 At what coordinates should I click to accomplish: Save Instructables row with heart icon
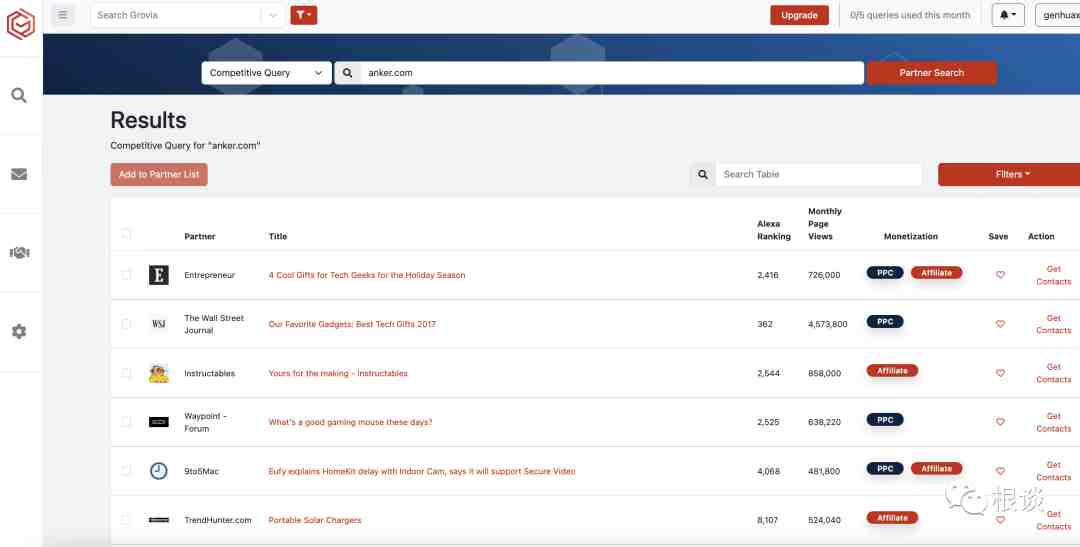(x=1000, y=373)
